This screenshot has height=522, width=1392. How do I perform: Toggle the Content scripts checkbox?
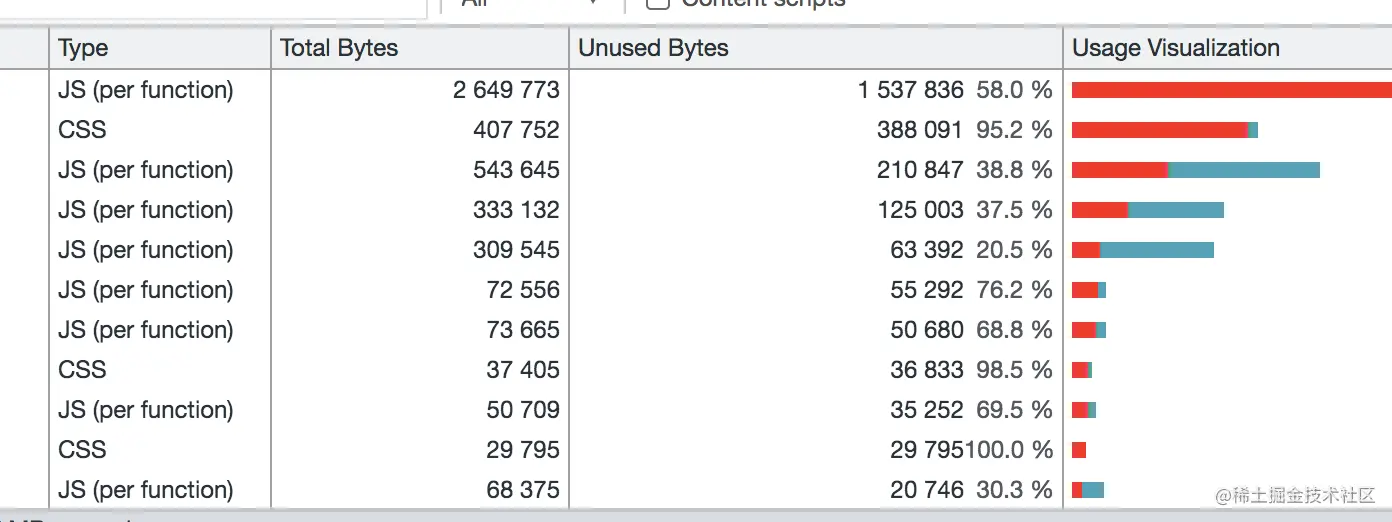pos(658,3)
